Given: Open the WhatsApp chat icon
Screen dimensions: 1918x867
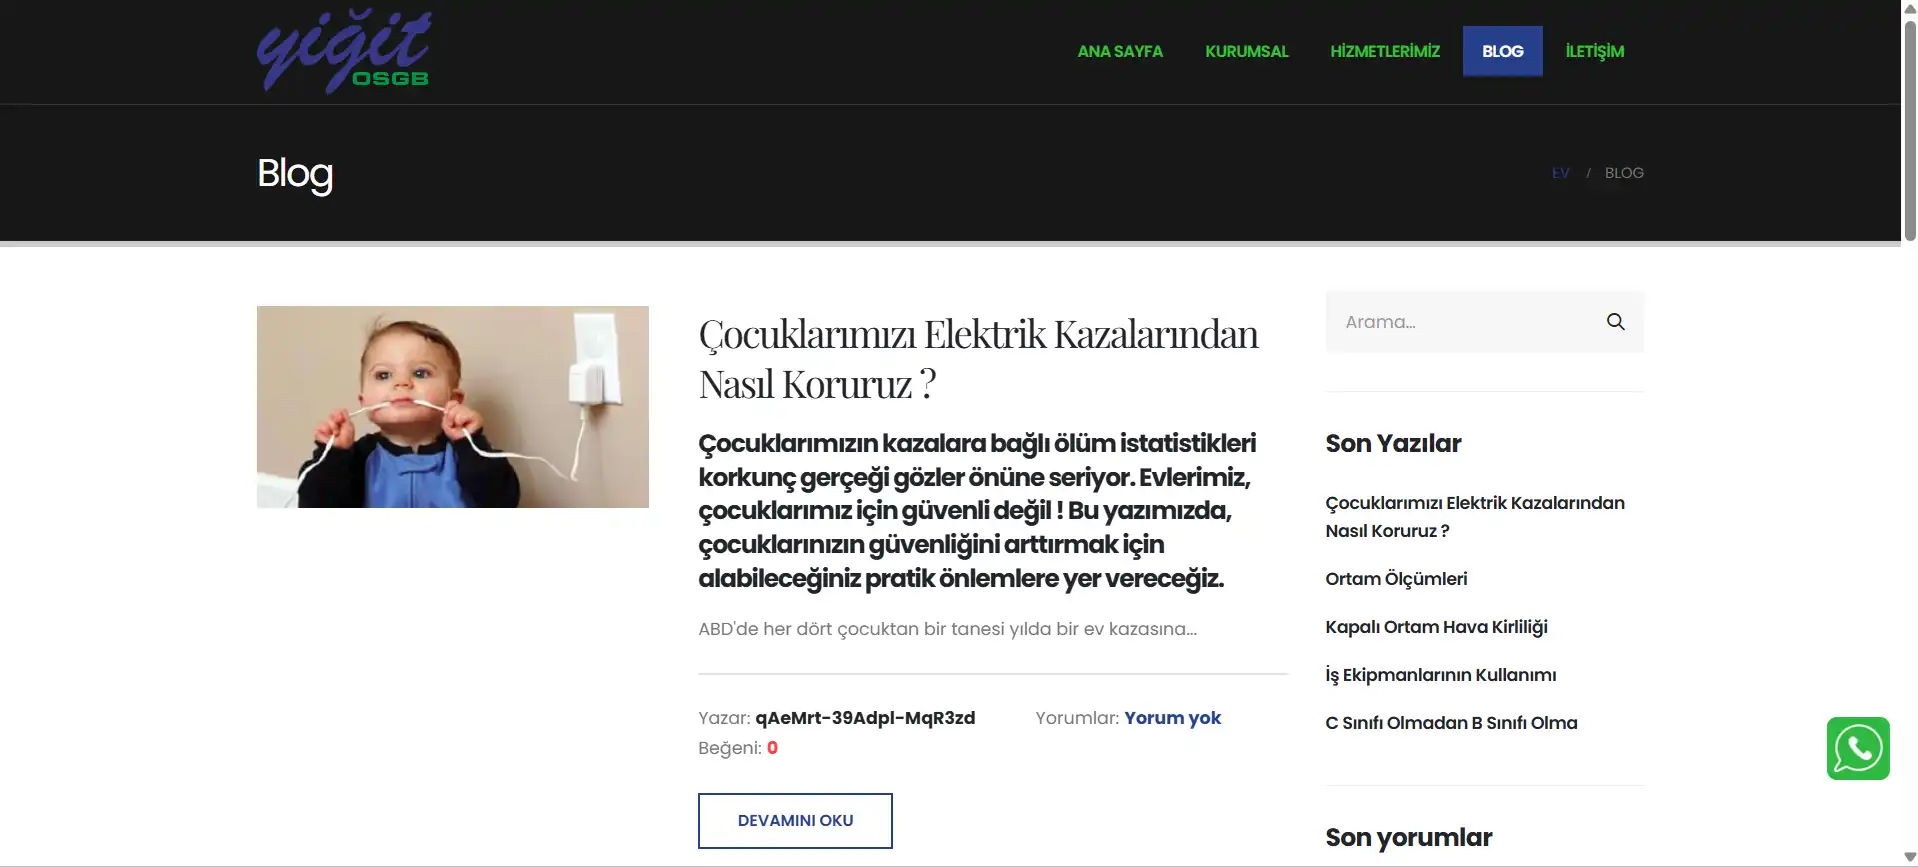Looking at the screenshot, I should pyautogui.click(x=1857, y=748).
